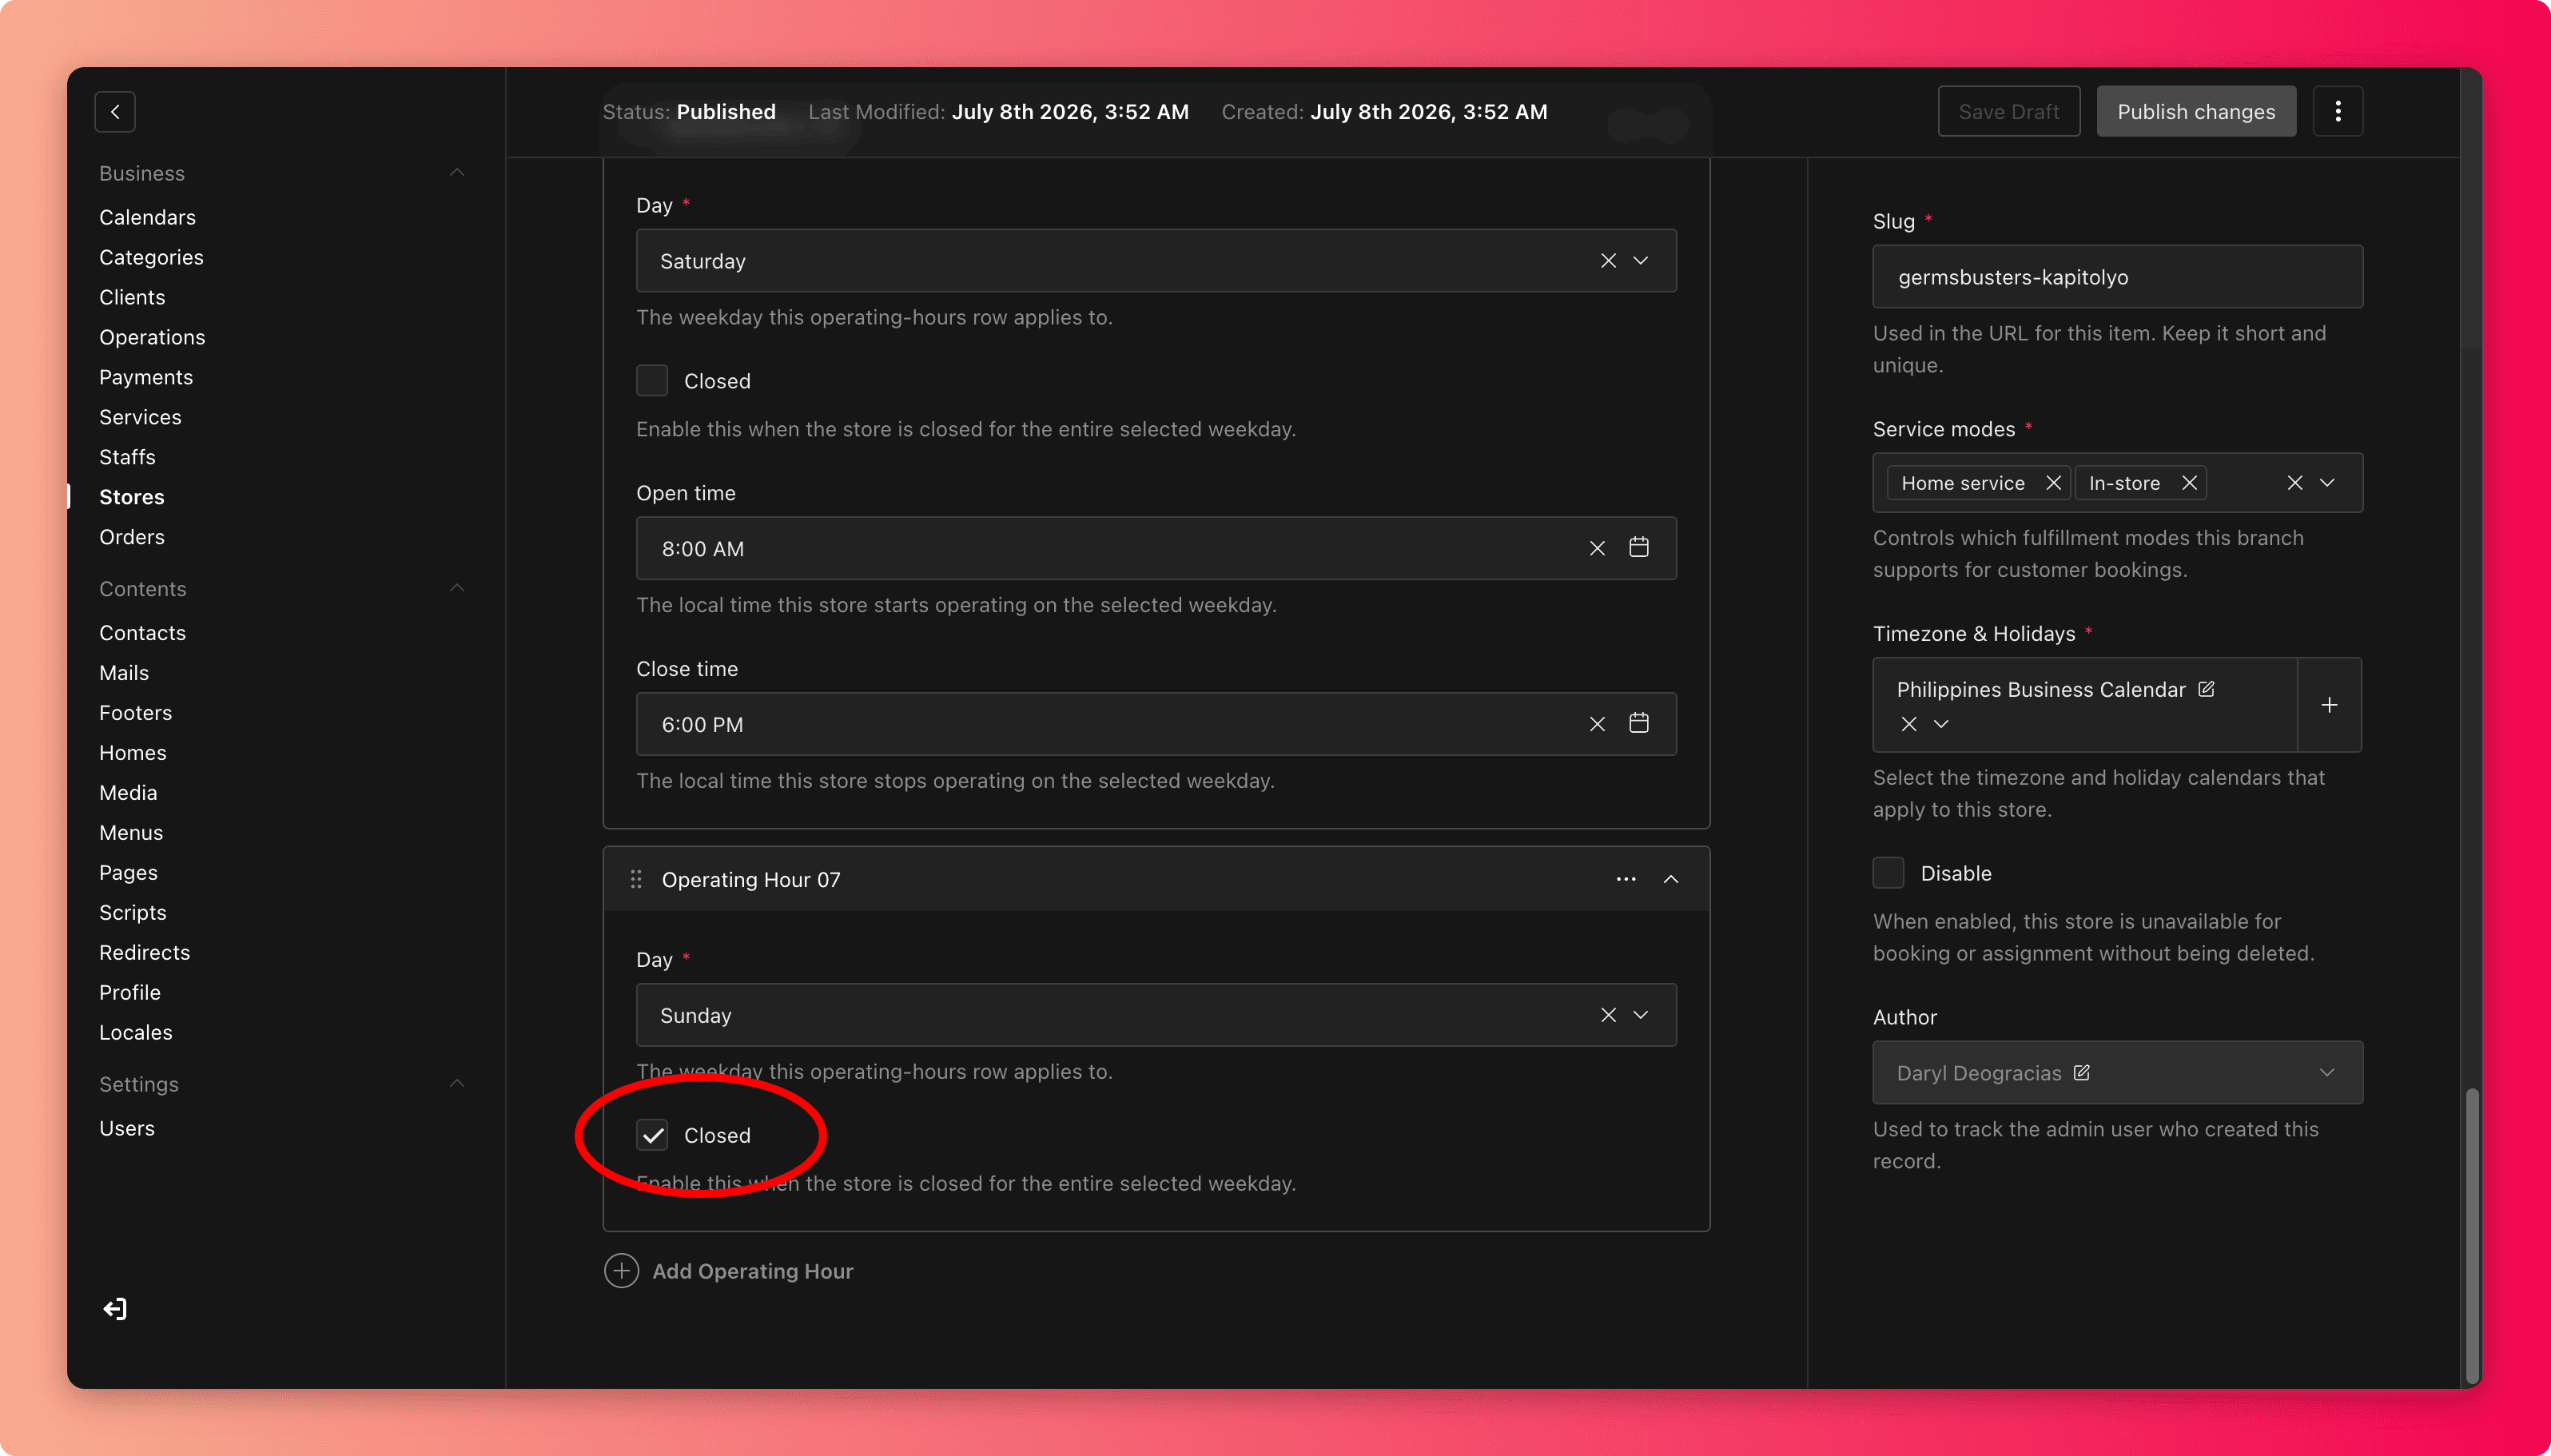Enable the Disable store checkbox
This screenshot has width=2551, height=1456.
point(1888,872)
